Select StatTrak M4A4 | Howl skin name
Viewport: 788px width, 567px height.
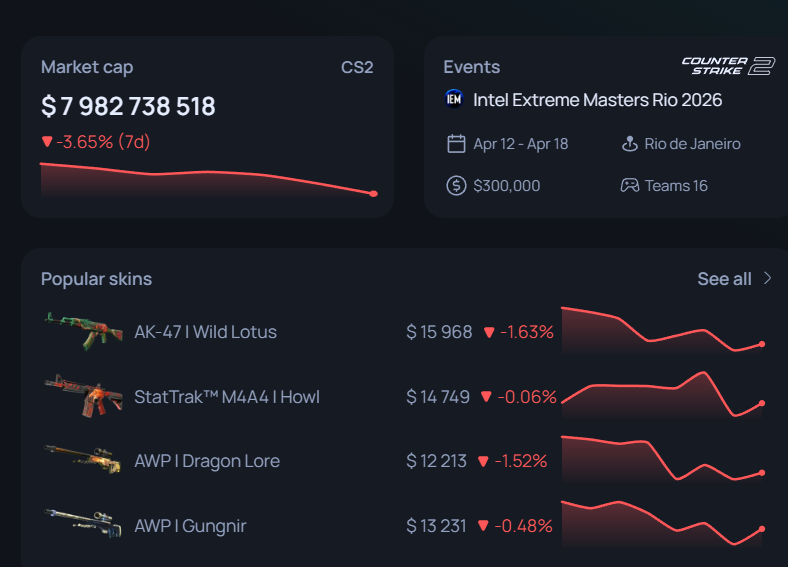[227, 397]
